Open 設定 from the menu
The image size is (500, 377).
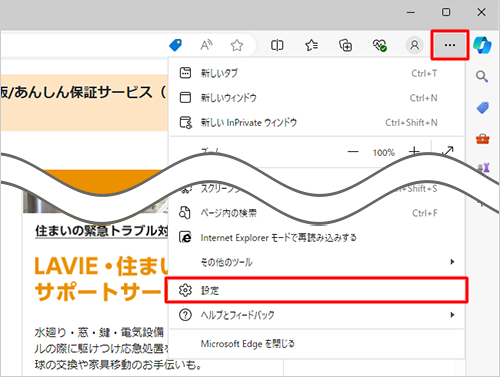pos(316,290)
